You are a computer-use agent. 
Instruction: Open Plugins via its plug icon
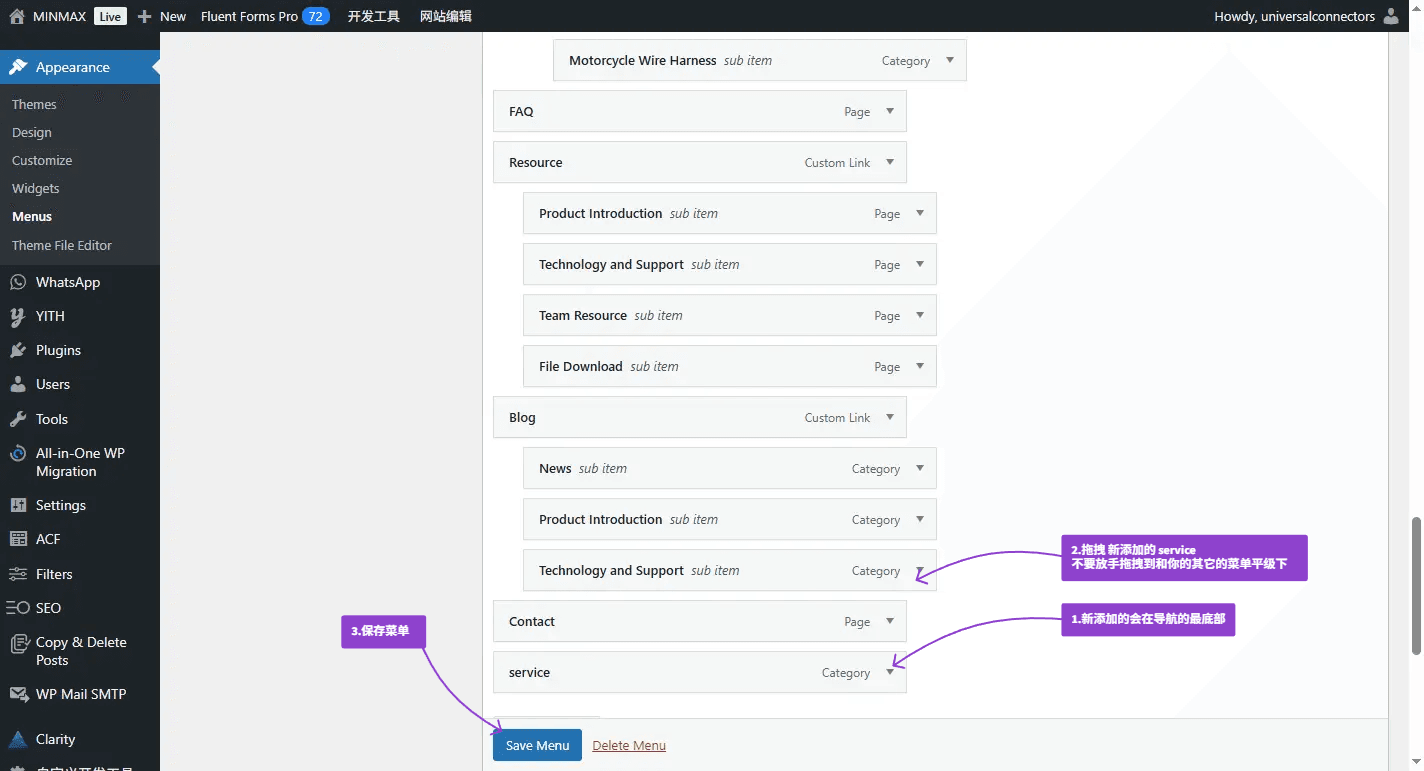[17, 351]
